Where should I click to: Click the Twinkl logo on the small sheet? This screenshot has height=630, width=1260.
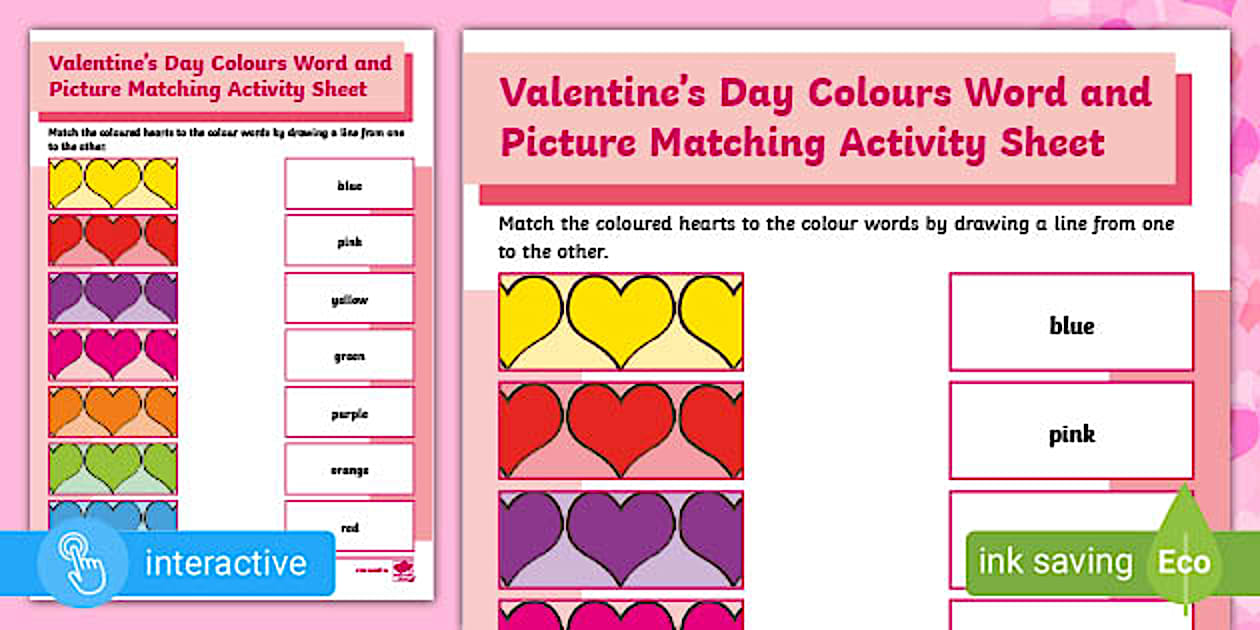coord(402,568)
